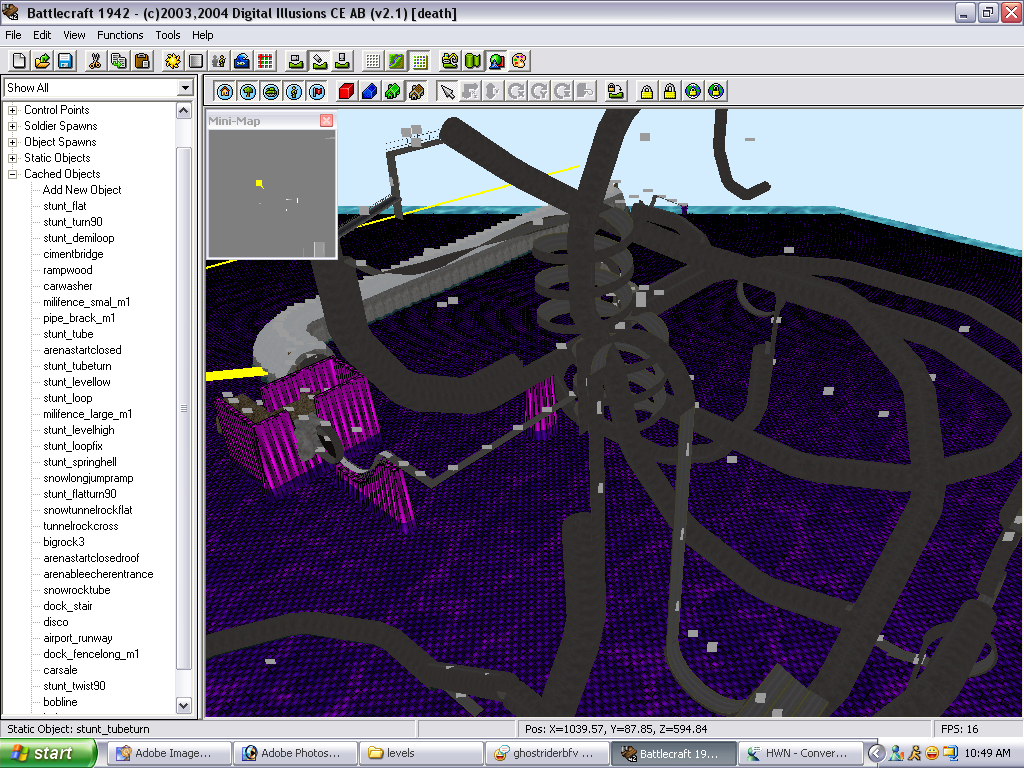Image resolution: width=1024 pixels, height=768 pixels.
Task: Click the Mini-Map preview area
Action: click(272, 193)
